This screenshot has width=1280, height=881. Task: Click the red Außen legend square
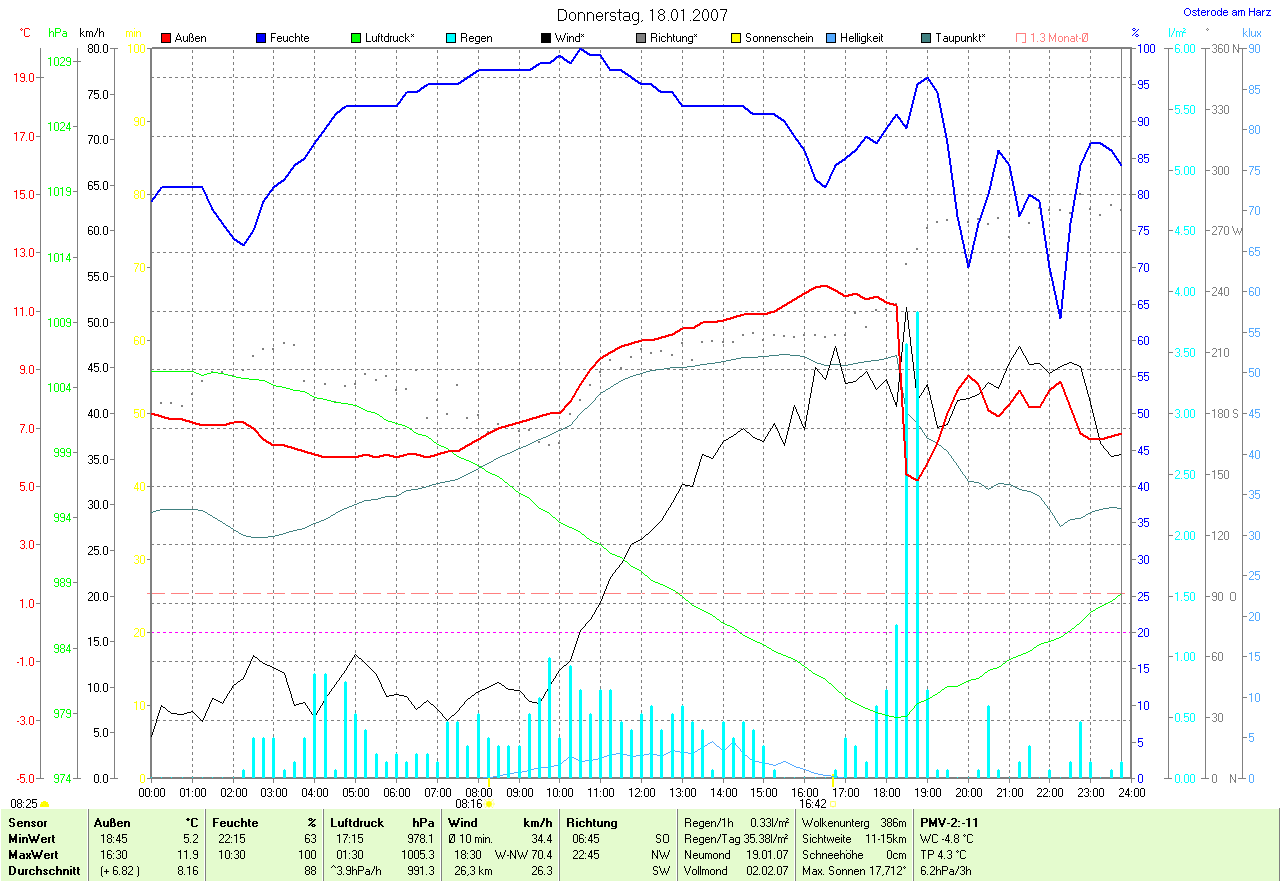(166, 38)
